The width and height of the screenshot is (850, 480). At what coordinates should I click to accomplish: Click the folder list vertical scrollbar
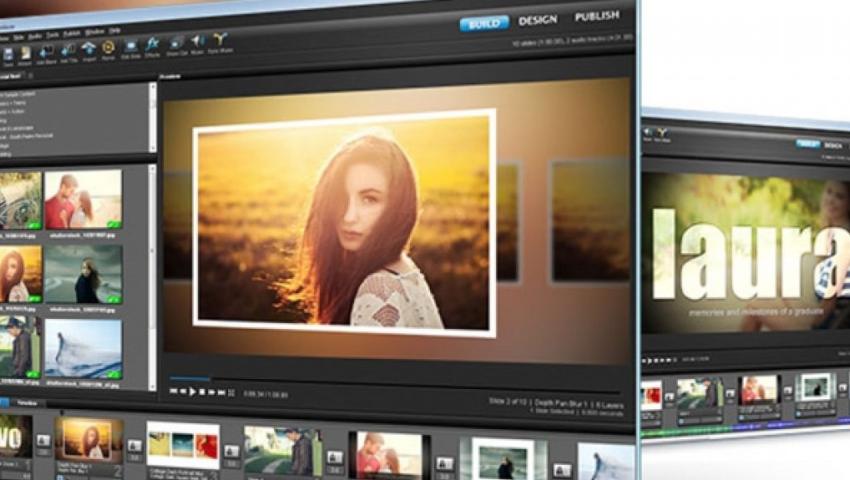point(153,120)
